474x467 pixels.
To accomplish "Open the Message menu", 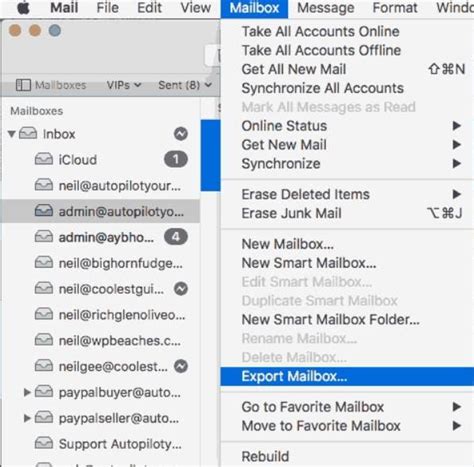I will (325, 8).
